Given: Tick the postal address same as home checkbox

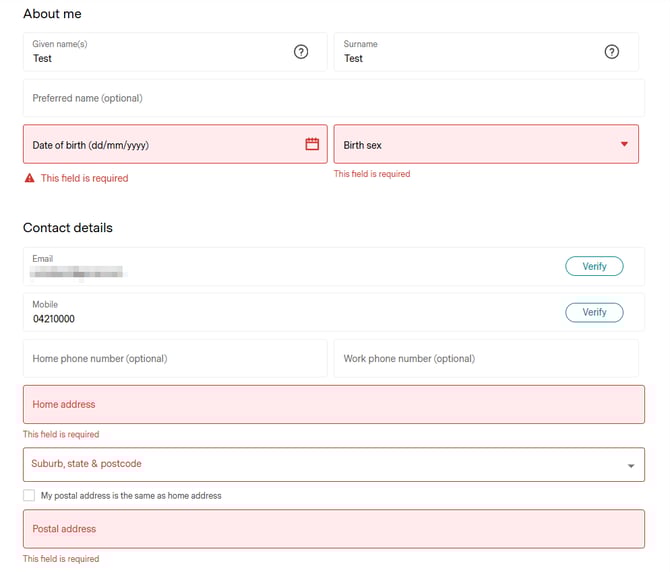Looking at the screenshot, I should click(29, 495).
